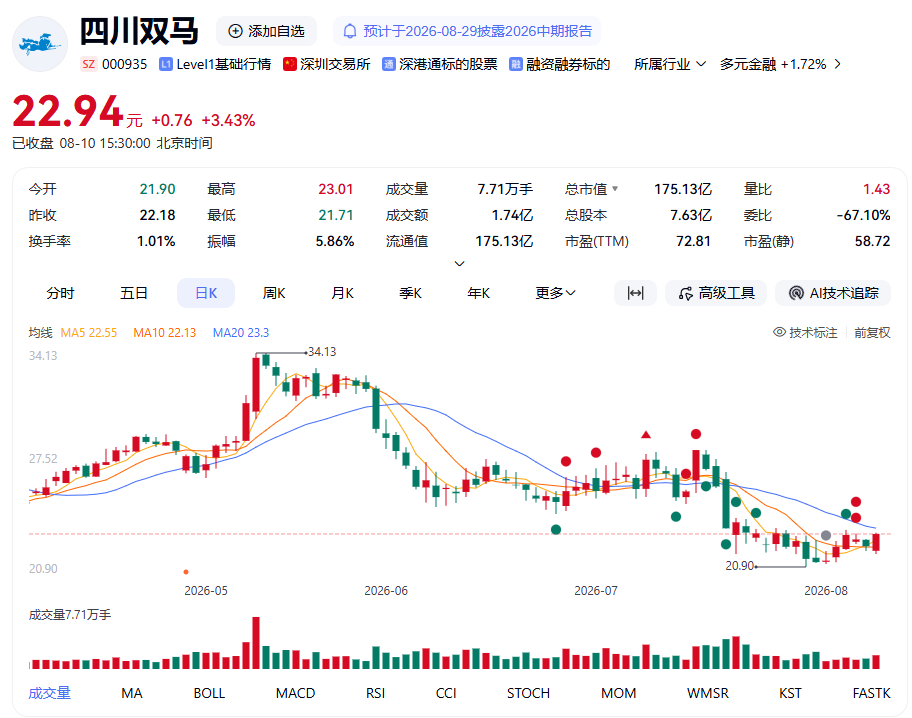Click the orange dot below the May candles
The width and height of the screenshot is (912, 718).
tap(186, 572)
